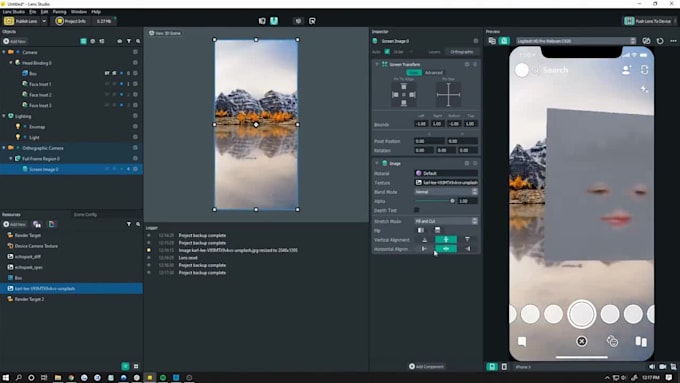Set horizontal alignment to center

tap(446, 249)
